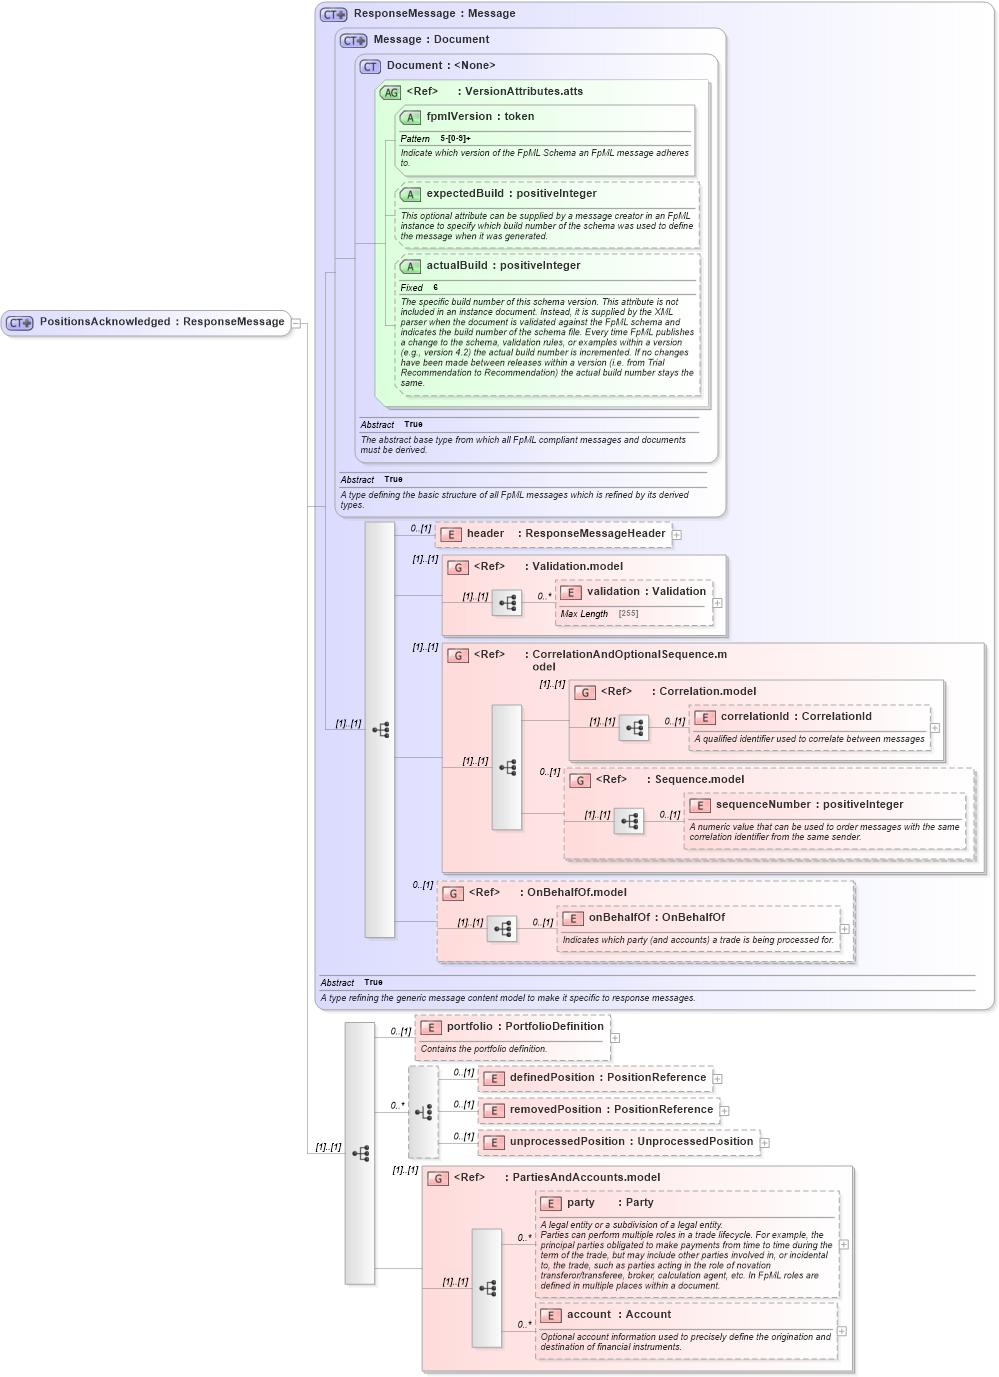The width and height of the screenshot is (999, 1377).
Task: Click the E icon of correlationId element
Action: (x=705, y=717)
